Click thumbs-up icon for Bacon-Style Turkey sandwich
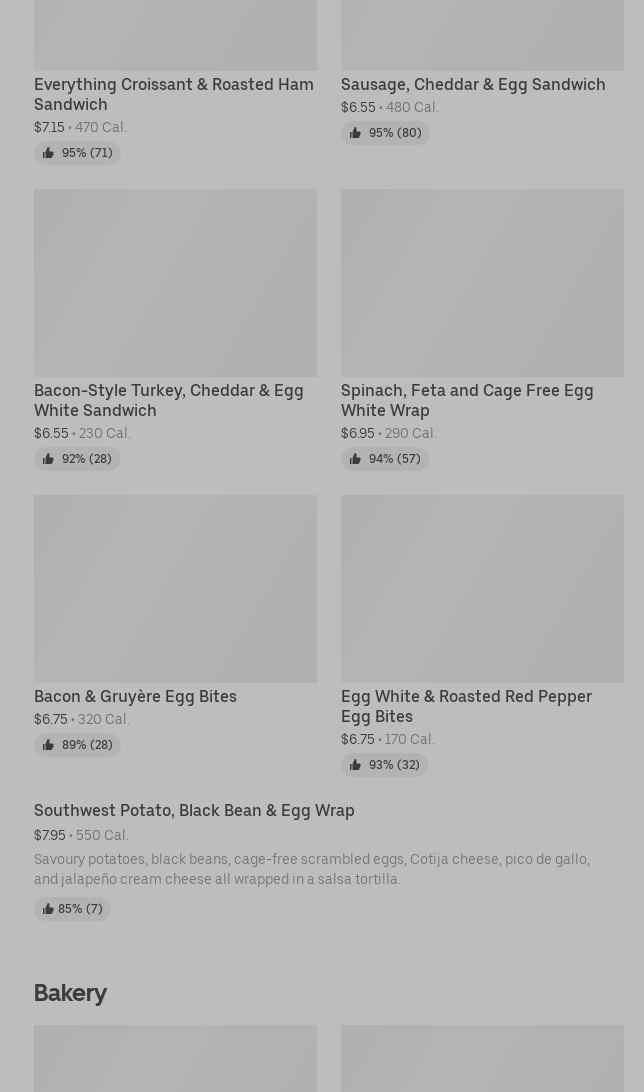 click(48, 459)
